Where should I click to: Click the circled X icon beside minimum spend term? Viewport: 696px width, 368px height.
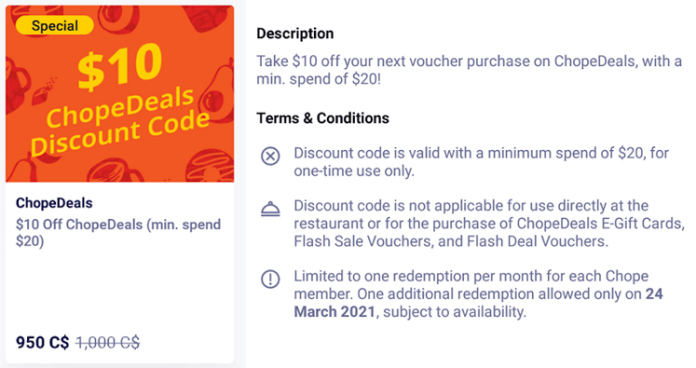(270, 156)
